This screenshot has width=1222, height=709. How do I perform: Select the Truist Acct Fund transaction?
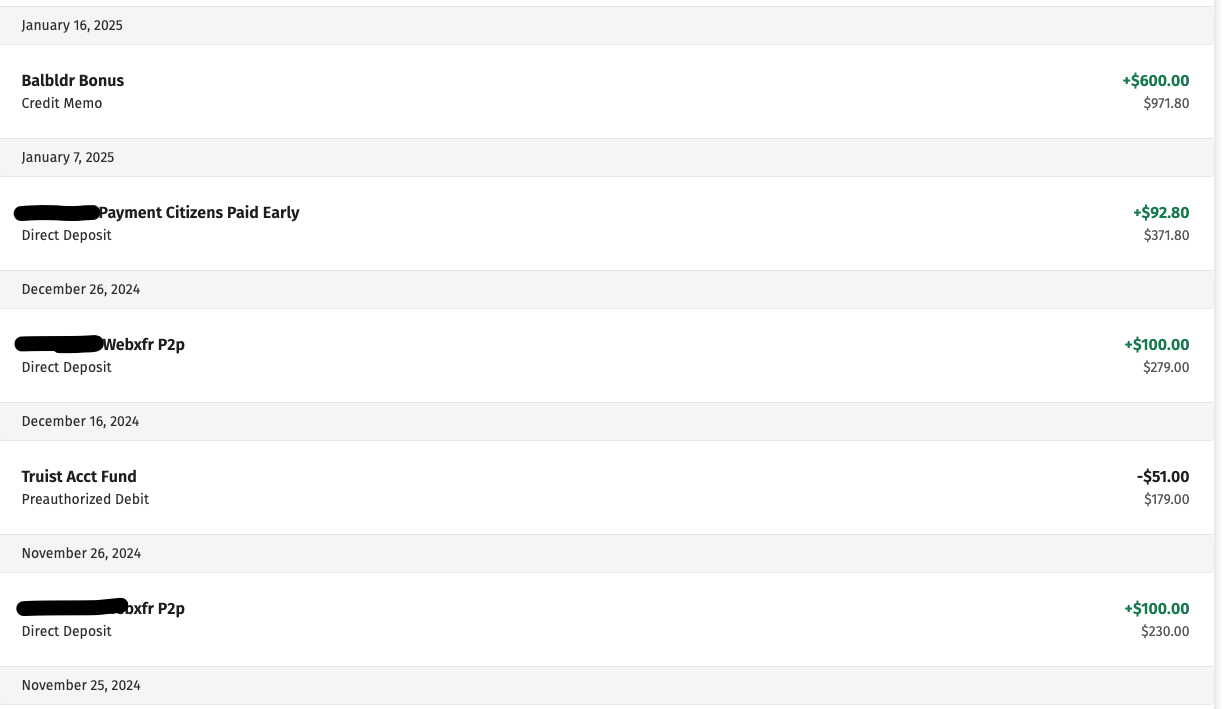79,477
